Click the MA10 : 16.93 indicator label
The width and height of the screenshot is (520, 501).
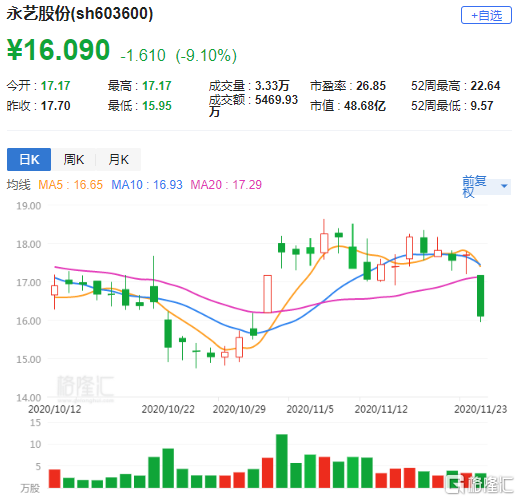[x=147, y=185]
